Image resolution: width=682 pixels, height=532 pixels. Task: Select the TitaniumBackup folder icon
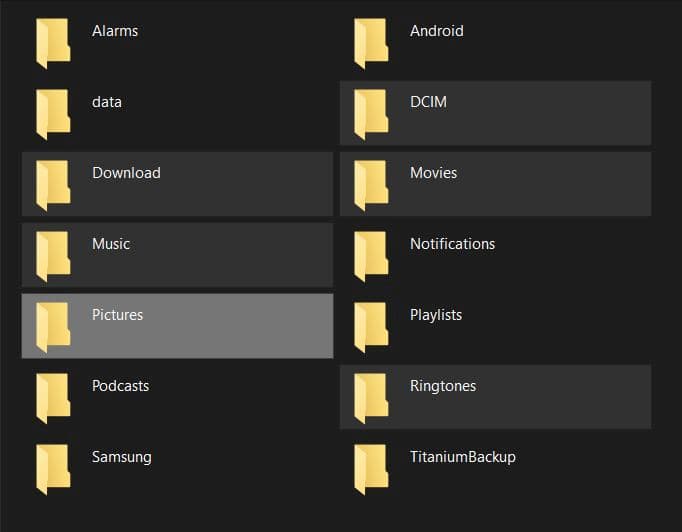371,468
